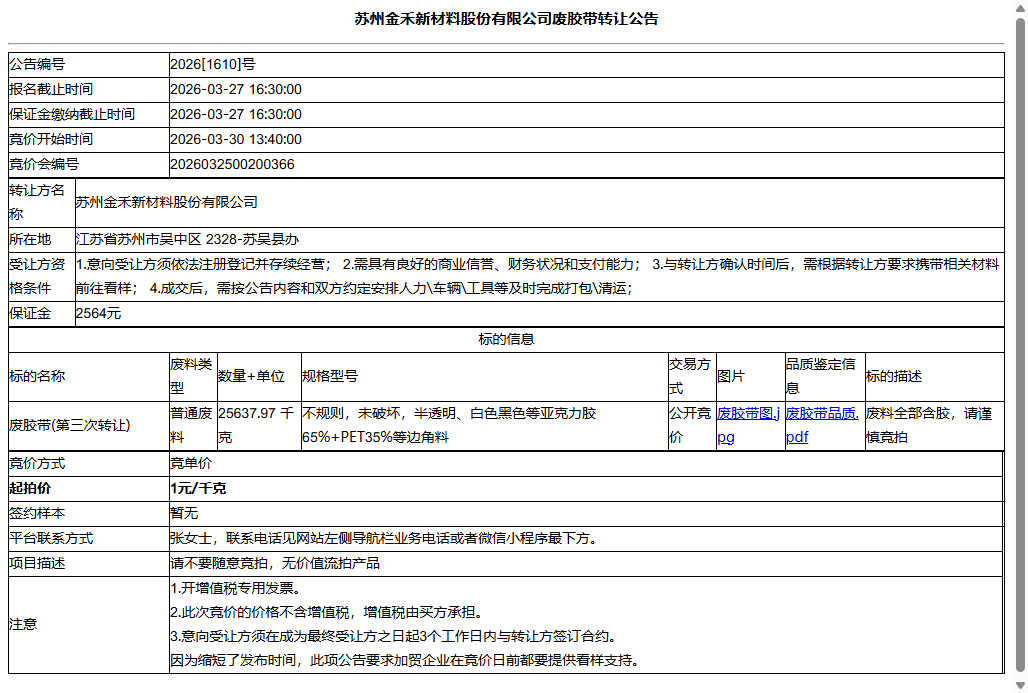1028x693 pixels.
Task: Select the 起拍价 value 1元/千克
Action: [x=195, y=489]
